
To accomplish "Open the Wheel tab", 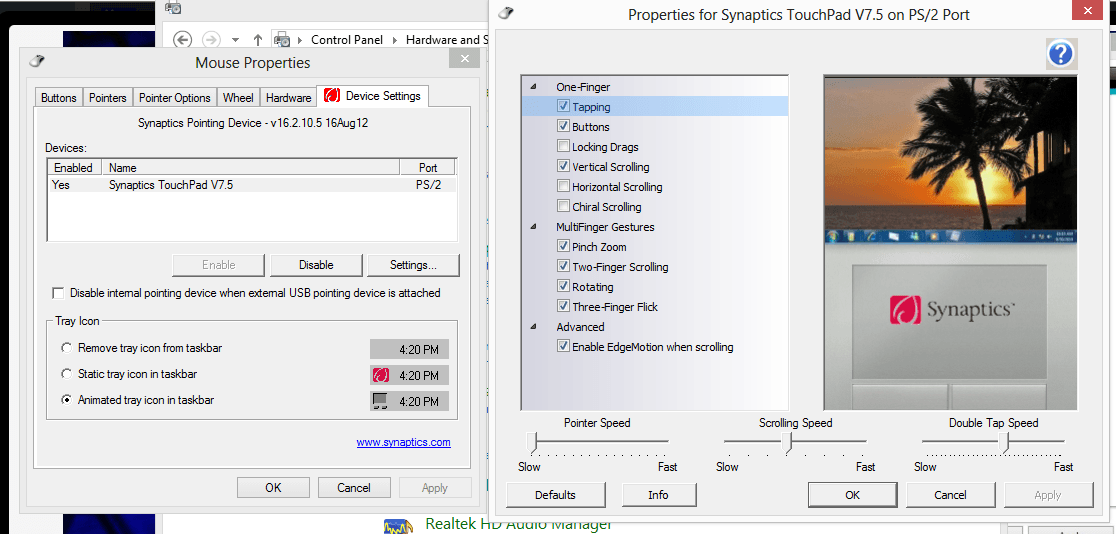I will pos(238,98).
